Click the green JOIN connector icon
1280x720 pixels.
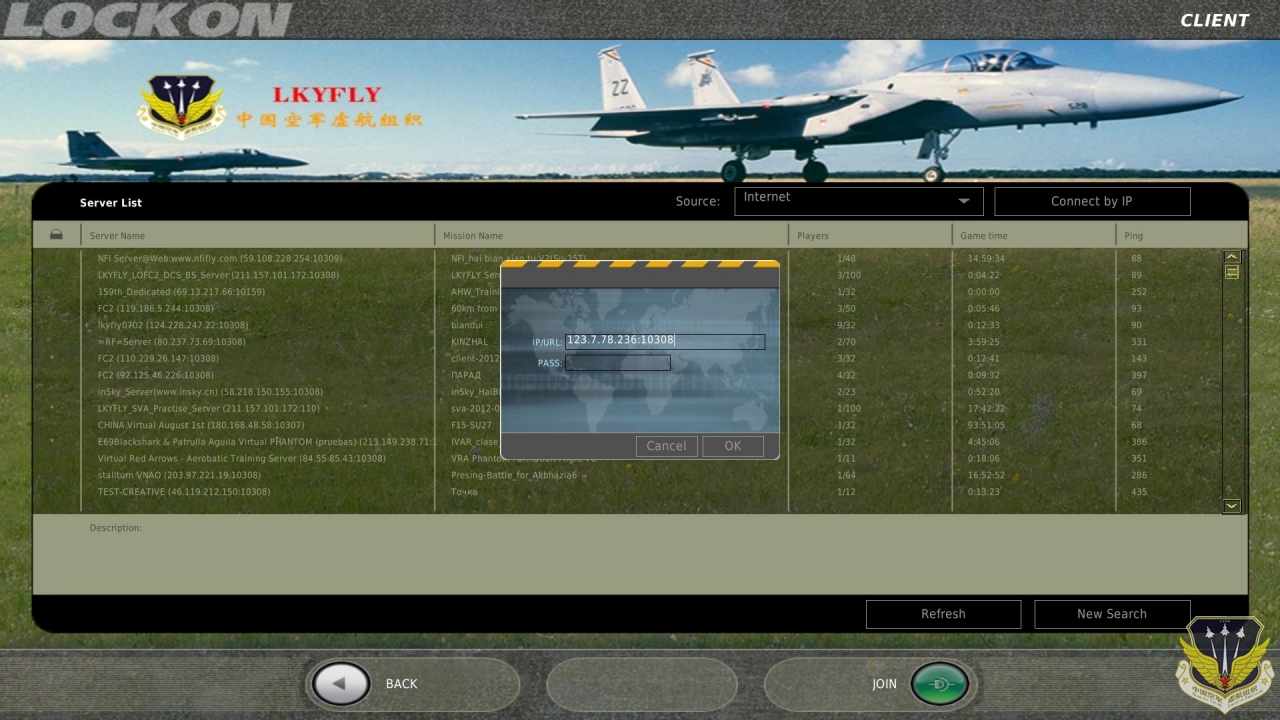coord(940,684)
